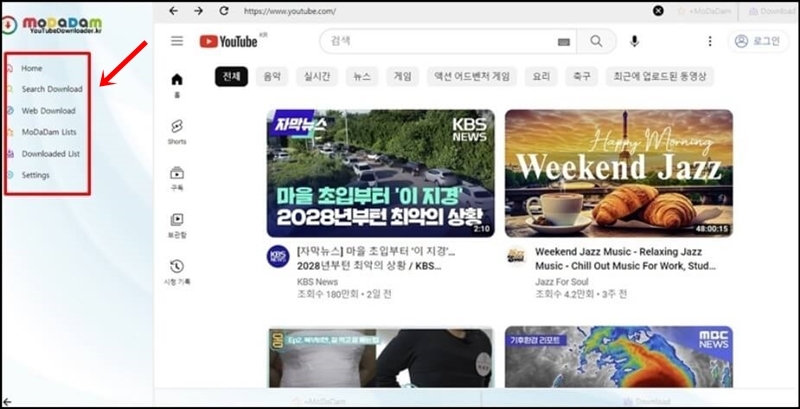Click 조회수 180만회 • 2일 전 text
This screenshot has height=409, width=800.
click(344, 294)
